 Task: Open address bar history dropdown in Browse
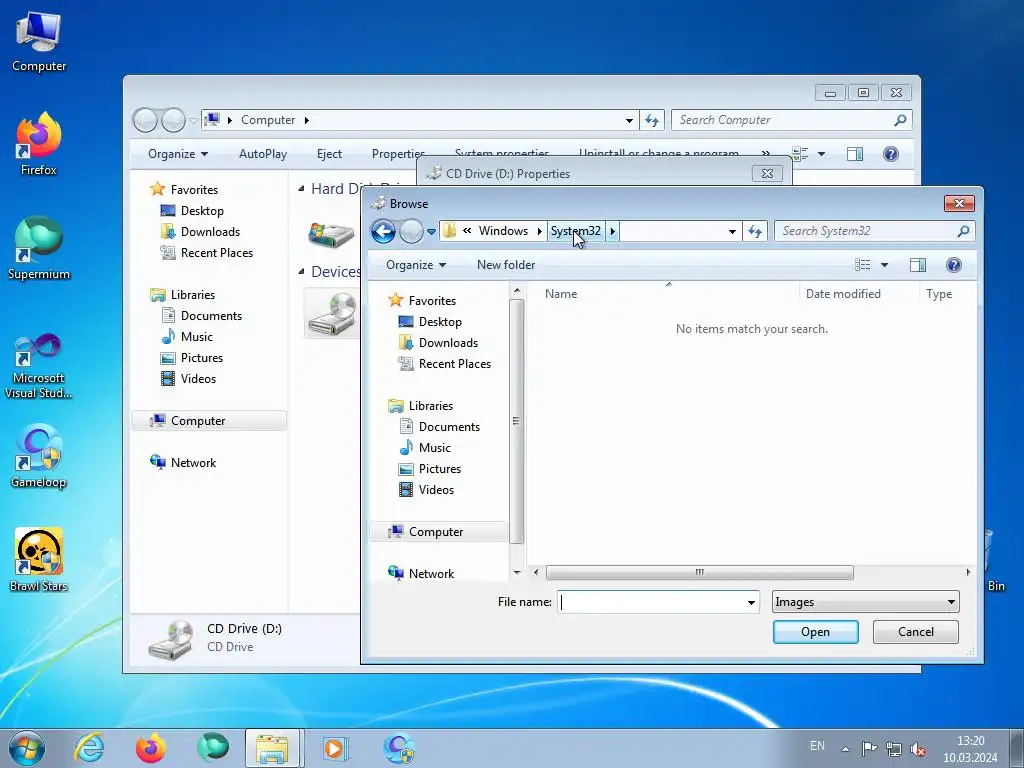click(732, 231)
